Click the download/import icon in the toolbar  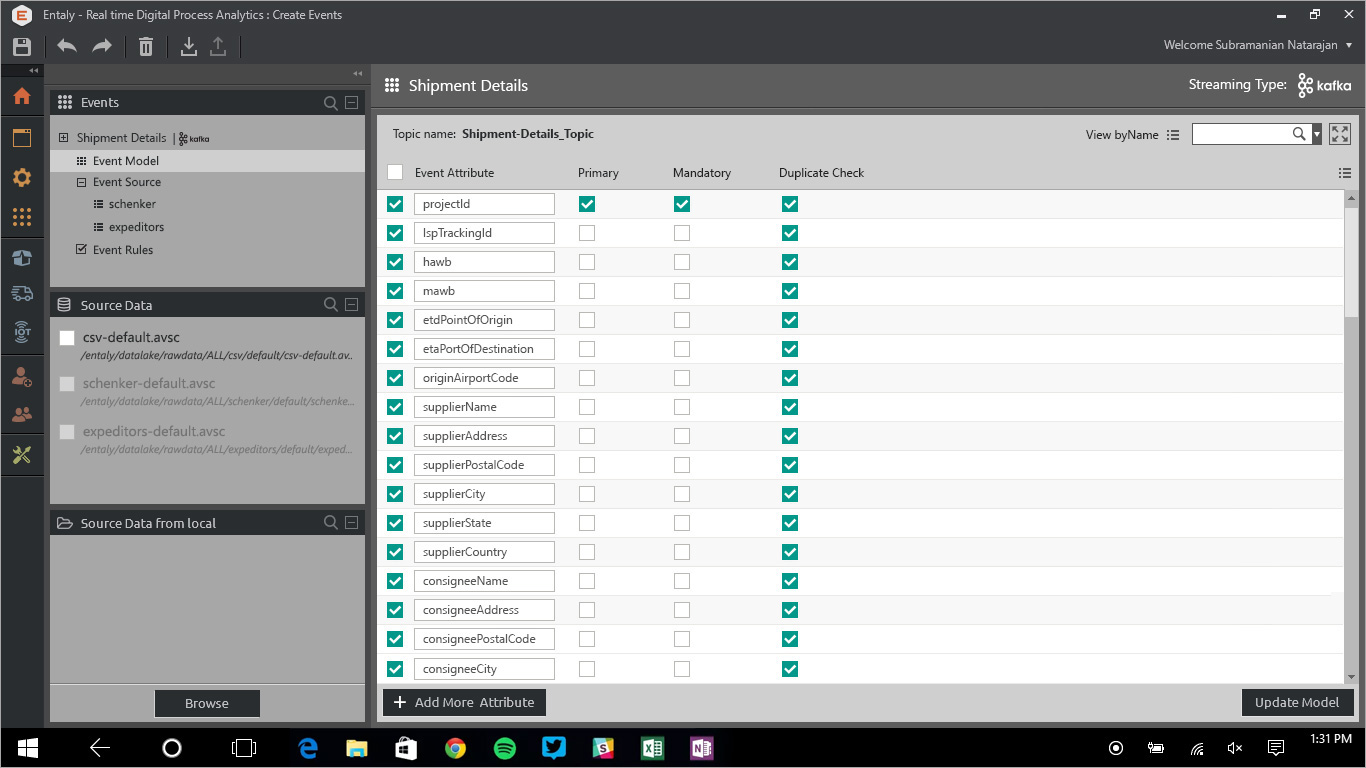coord(188,47)
